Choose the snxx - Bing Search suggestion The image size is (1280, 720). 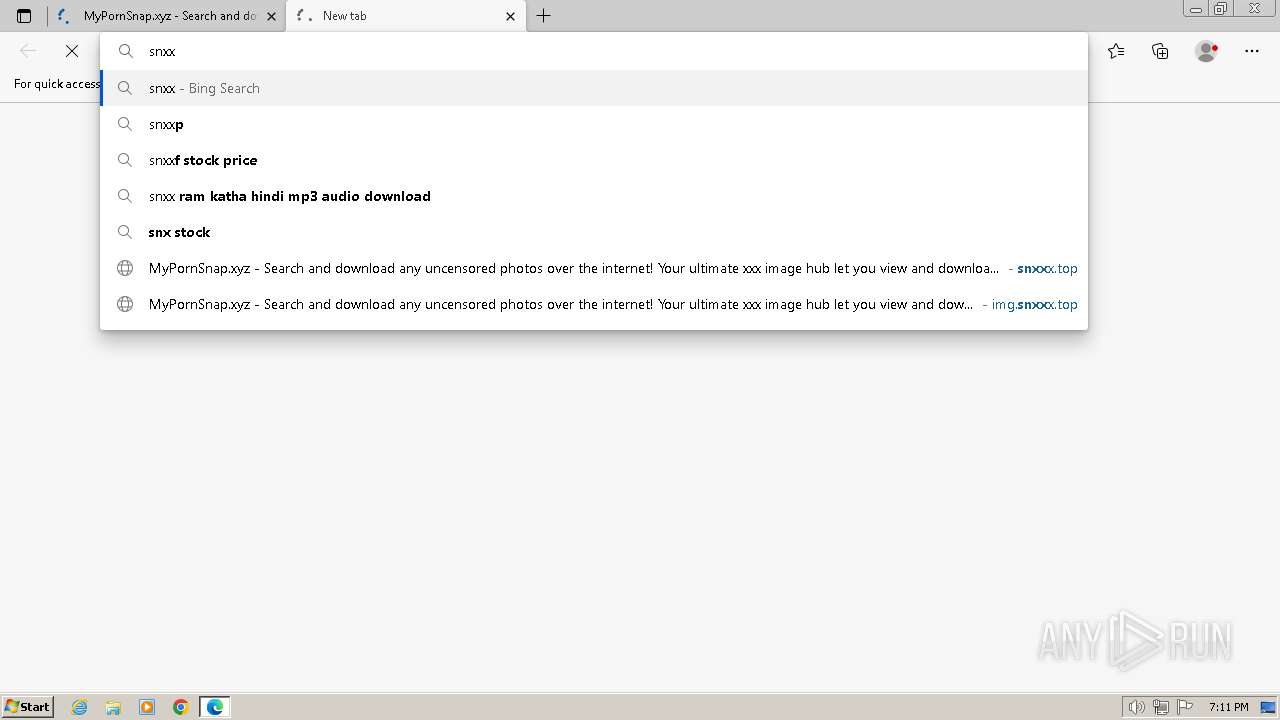(x=594, y=88)
